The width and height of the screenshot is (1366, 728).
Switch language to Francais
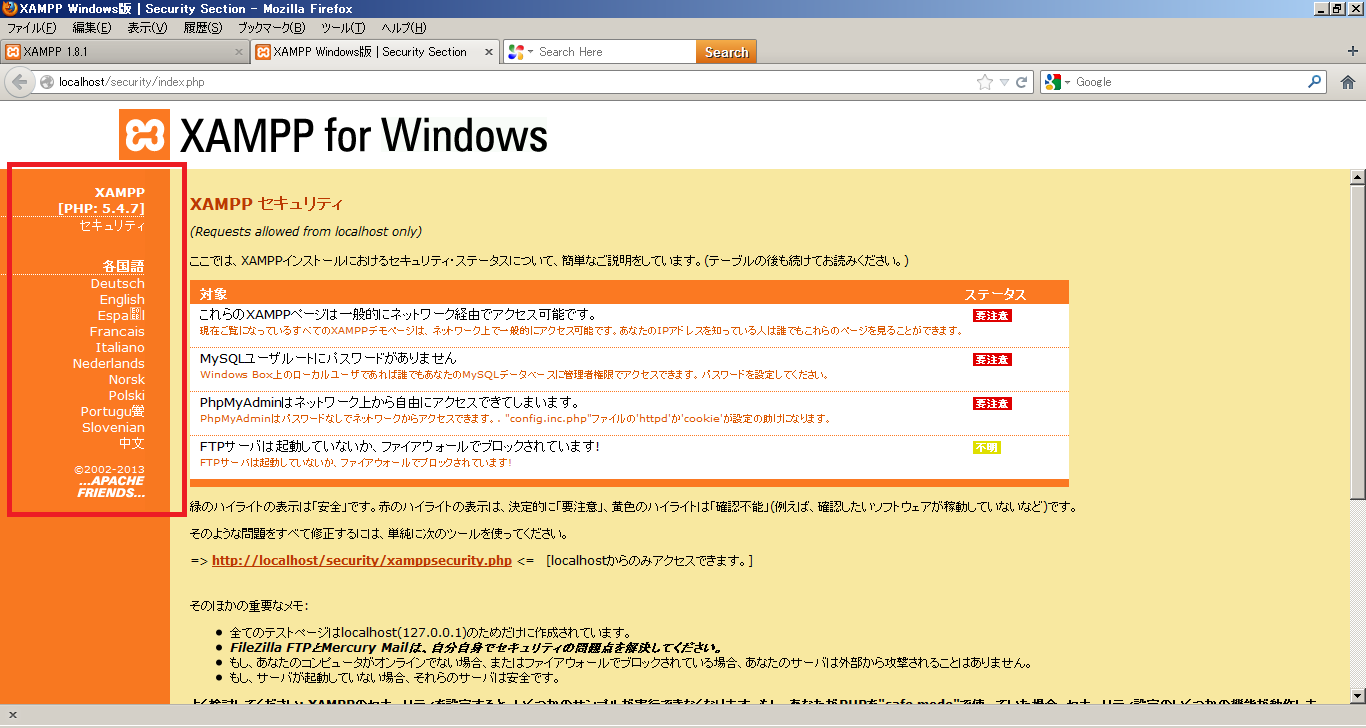coord(117,331)
